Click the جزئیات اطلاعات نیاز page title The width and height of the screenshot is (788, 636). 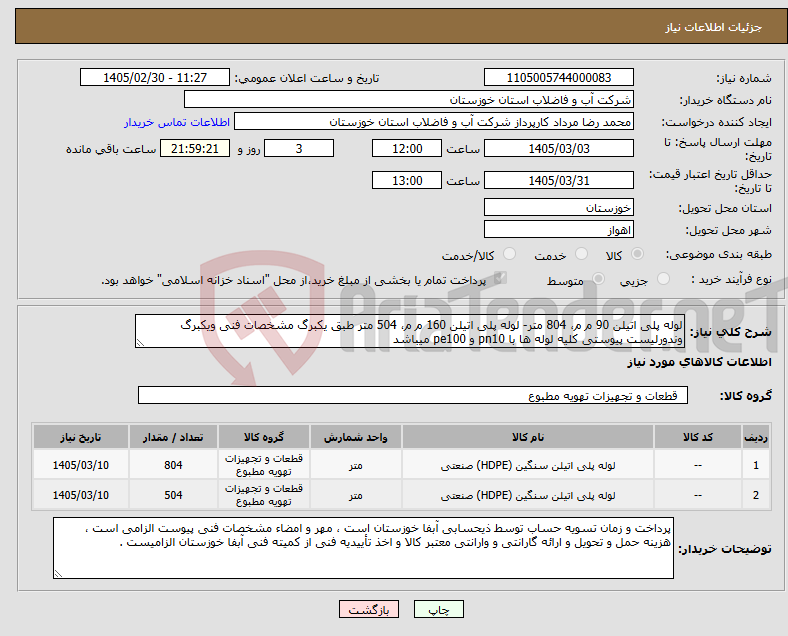click(714, 27)
